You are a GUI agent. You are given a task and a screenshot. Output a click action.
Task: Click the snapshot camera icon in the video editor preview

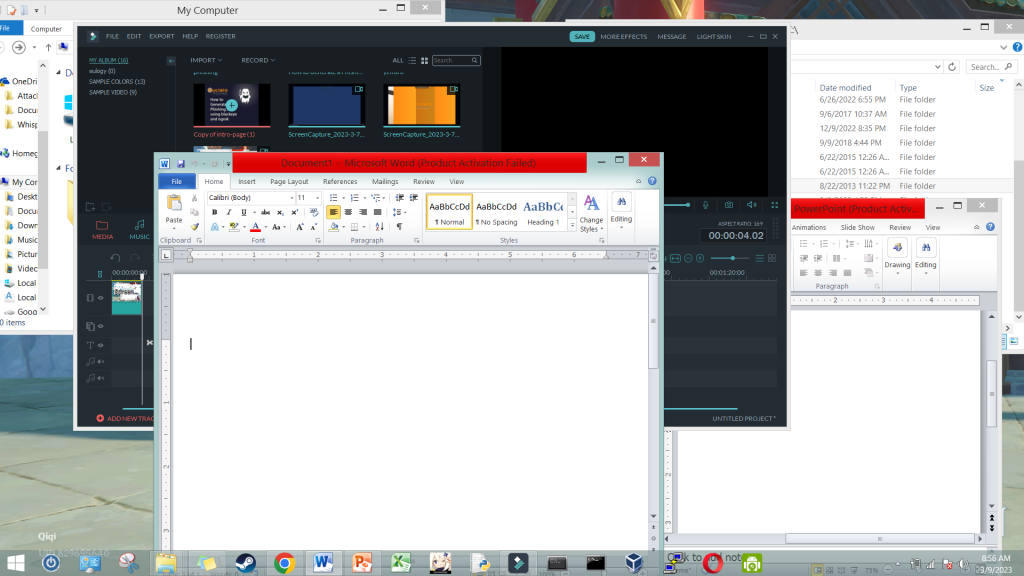coord(729,205)
